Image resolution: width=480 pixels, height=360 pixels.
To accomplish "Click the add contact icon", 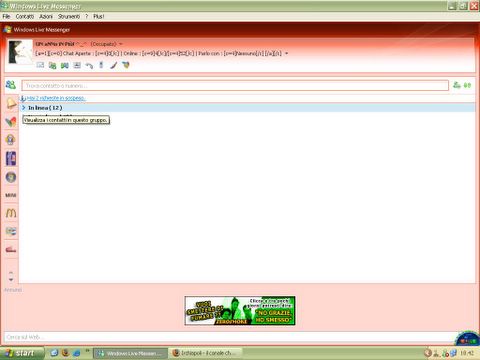I will coord(457,85).
